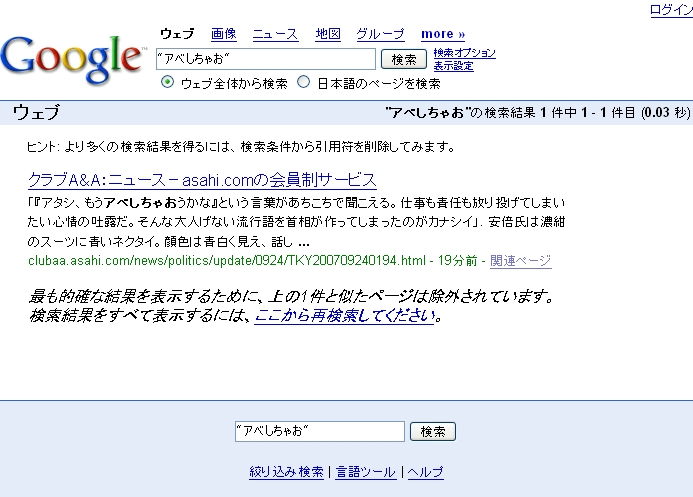The height and width of the screenshot is (497, 693).
Task: Open 言語ツール link
Action: (366, 472)
